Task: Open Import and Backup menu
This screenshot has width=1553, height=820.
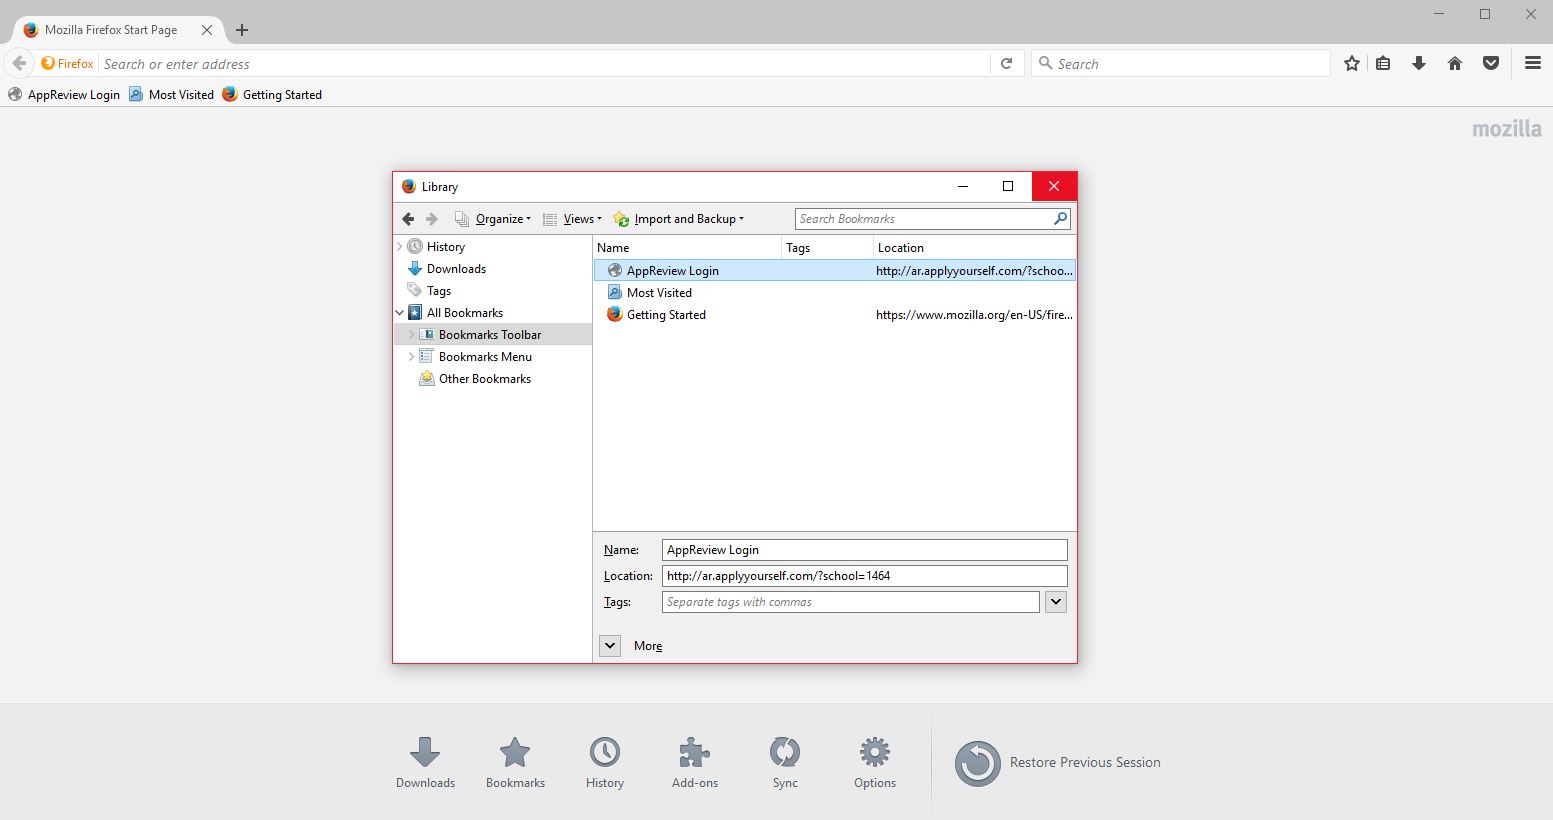Action: [x=688, y=219]
